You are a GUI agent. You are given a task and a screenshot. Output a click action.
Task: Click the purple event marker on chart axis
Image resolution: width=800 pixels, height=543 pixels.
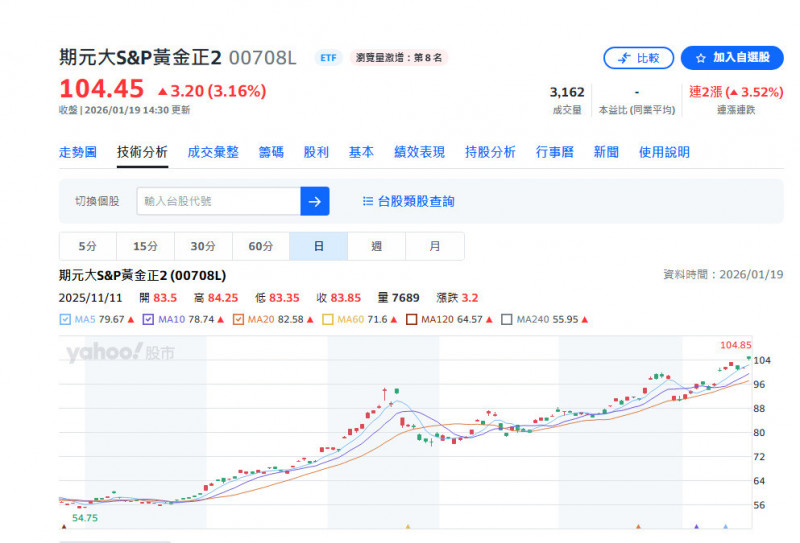coord(696,526)
